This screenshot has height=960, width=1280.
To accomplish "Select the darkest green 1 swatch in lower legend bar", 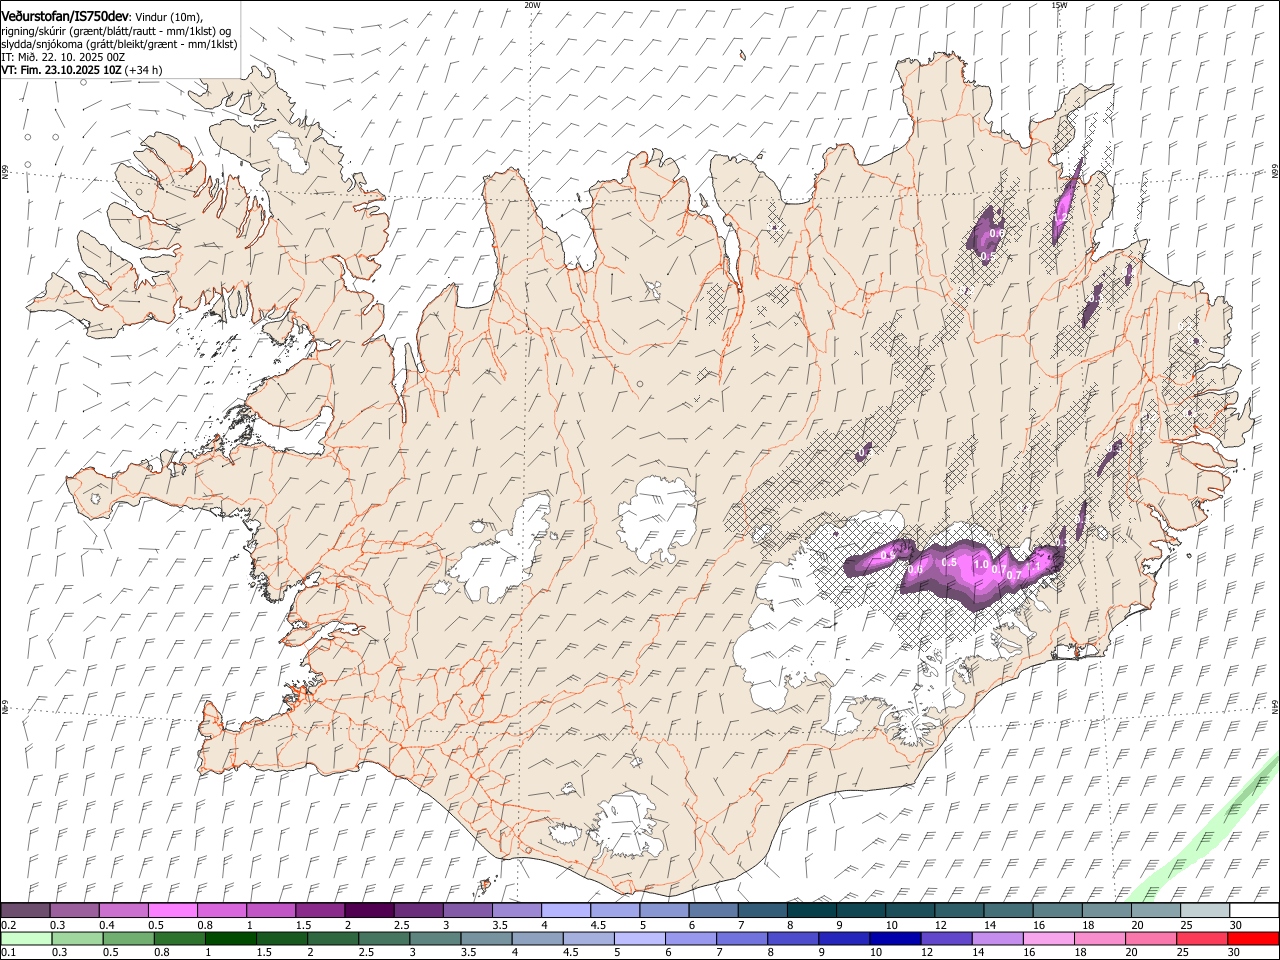I will (x=230, y=939).
